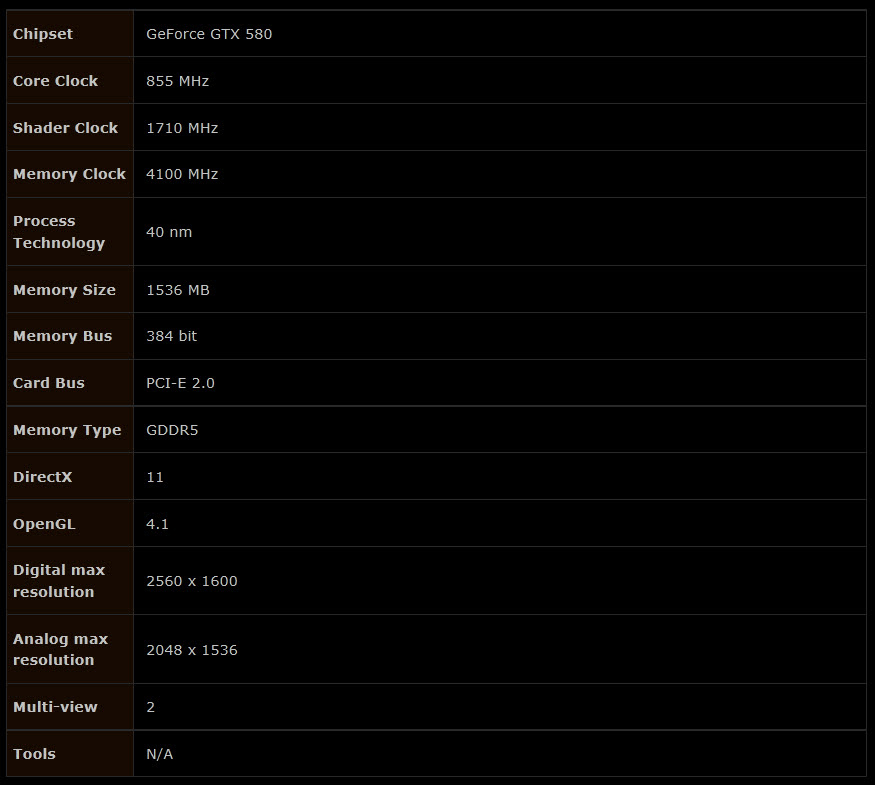Click the Chipset row label
Screen dimensions: 875x785
click(43, 34)
